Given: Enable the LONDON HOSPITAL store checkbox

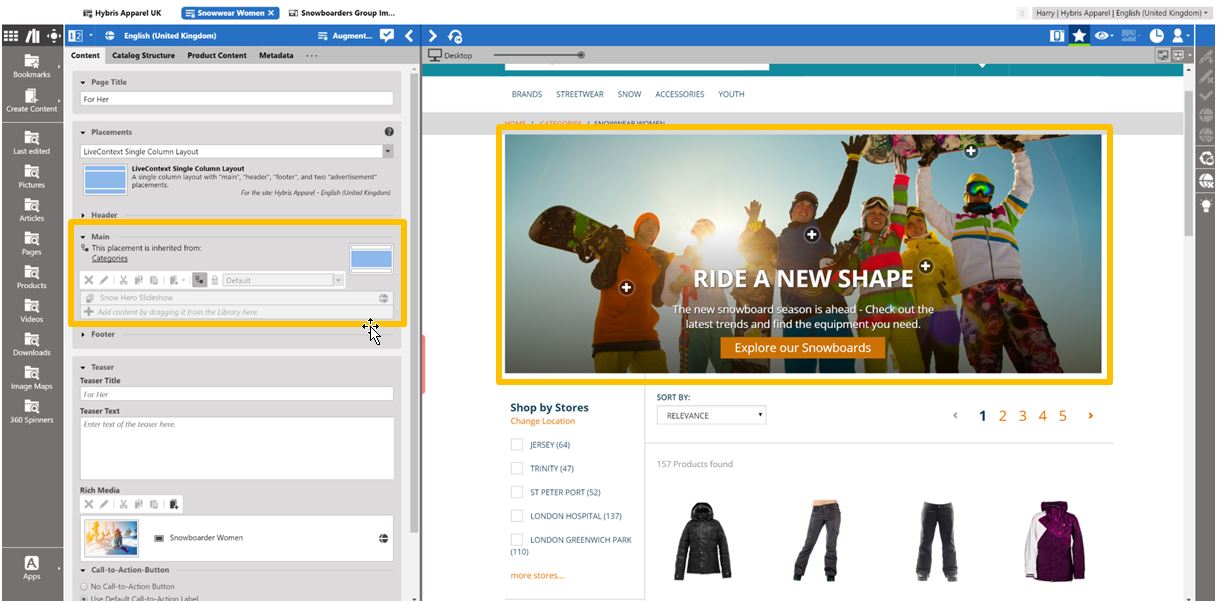Looking at the screenshot, I should pyautogui.click(x=516, y=515).
